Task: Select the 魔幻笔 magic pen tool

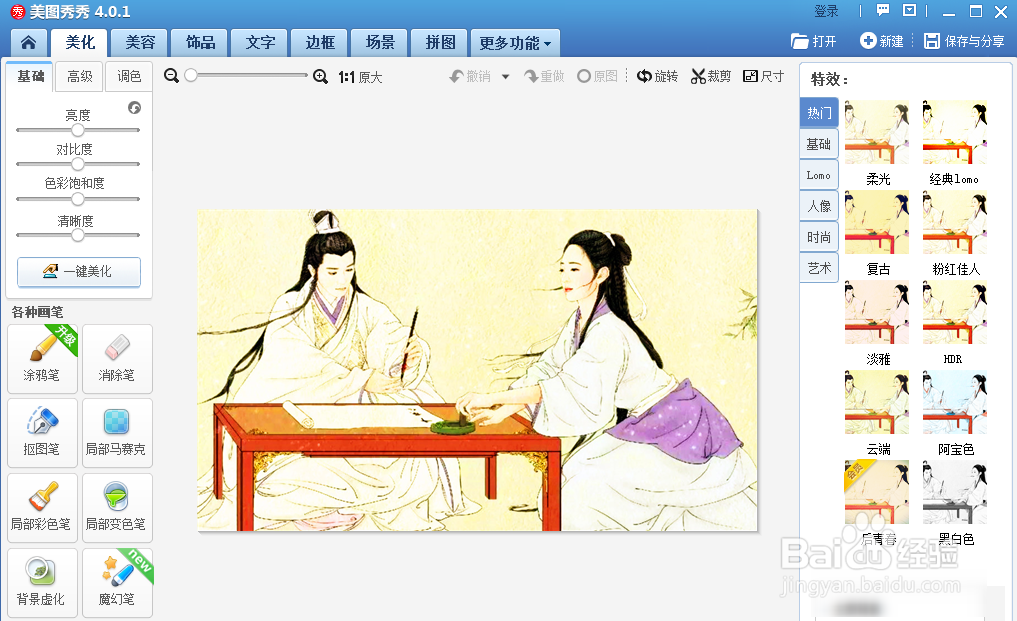Action: (117, 582)
